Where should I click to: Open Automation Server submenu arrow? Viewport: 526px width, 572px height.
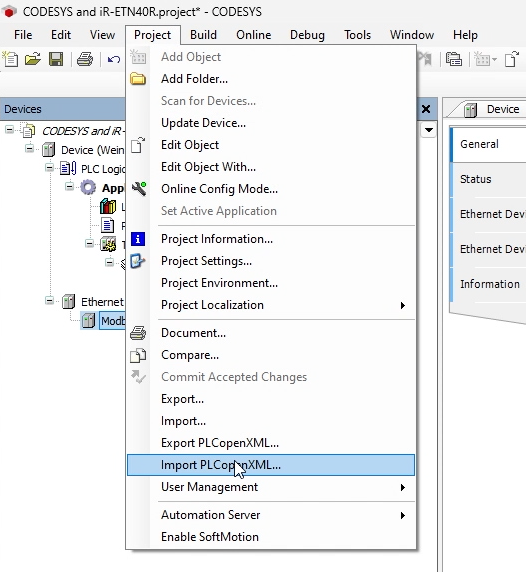[x=403, y=515]
